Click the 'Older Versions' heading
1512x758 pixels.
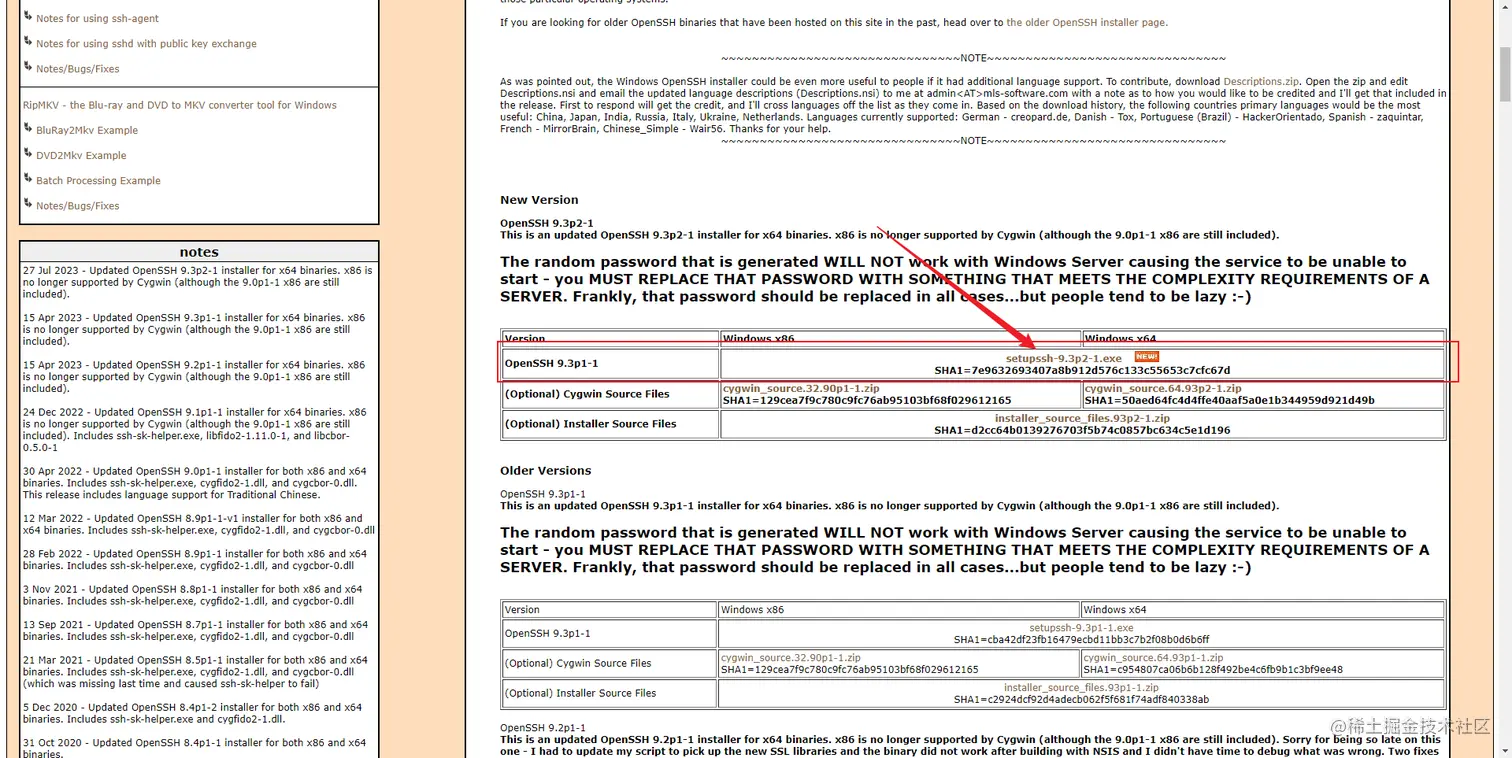click(x=546, y=471)
